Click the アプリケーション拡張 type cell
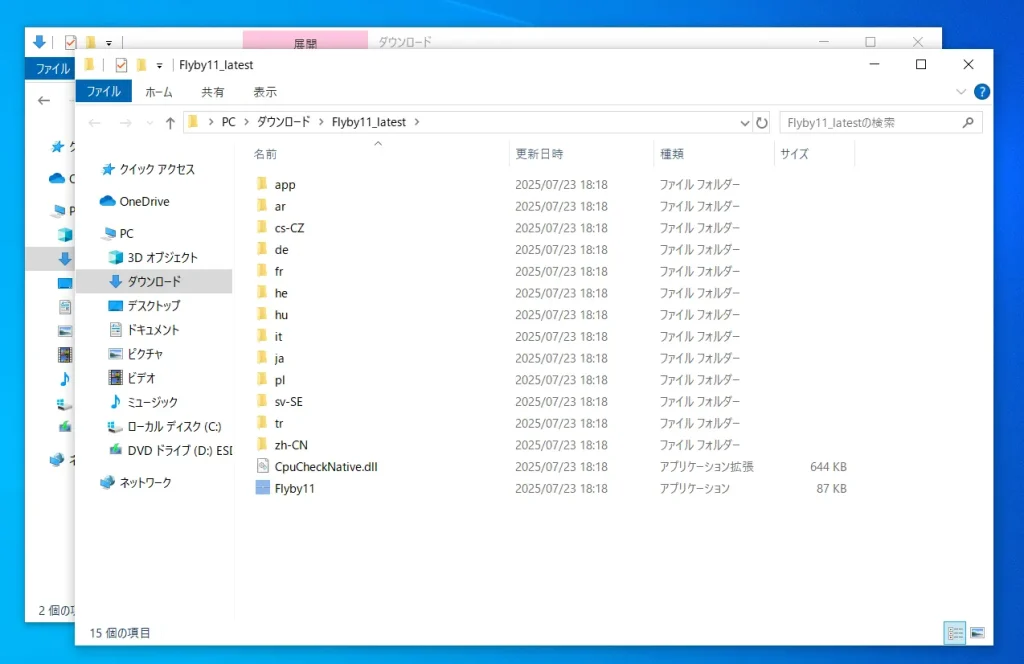 pyautogui.click(x=706, y=467)
